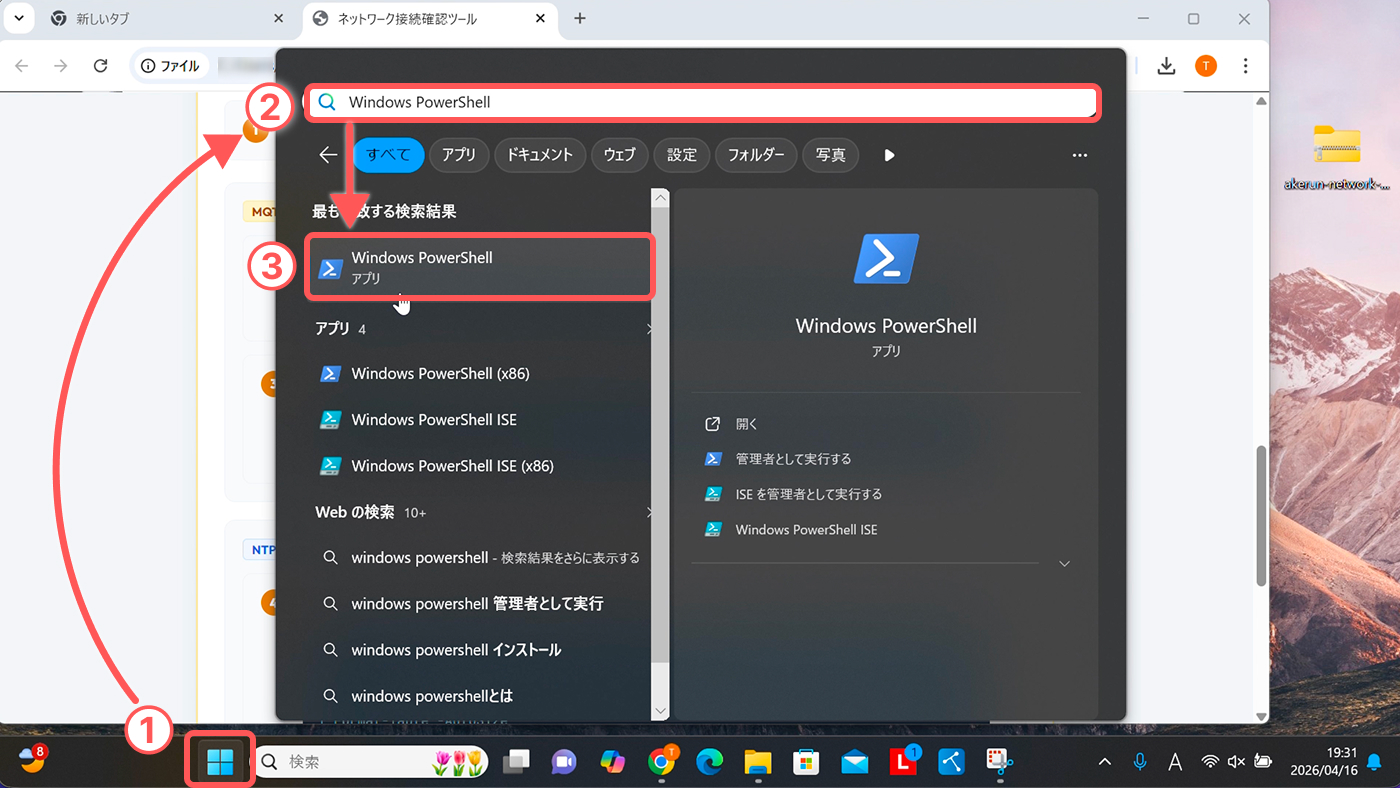The image size is (1400, 788).
Task: Select the Windows PowerShell ISE result
Action: tap(481, 420)
